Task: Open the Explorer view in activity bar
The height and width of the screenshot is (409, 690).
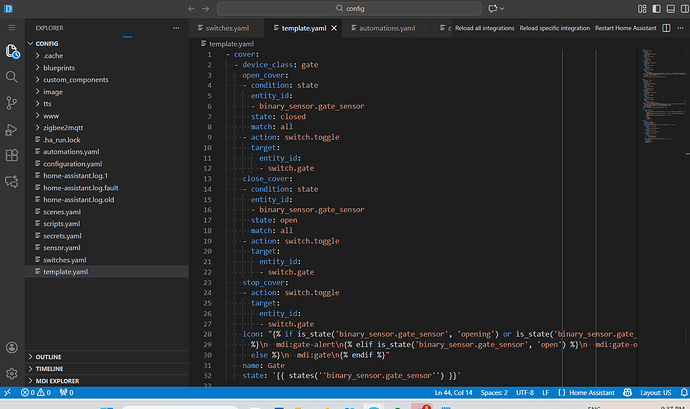Action: [12, 51]
